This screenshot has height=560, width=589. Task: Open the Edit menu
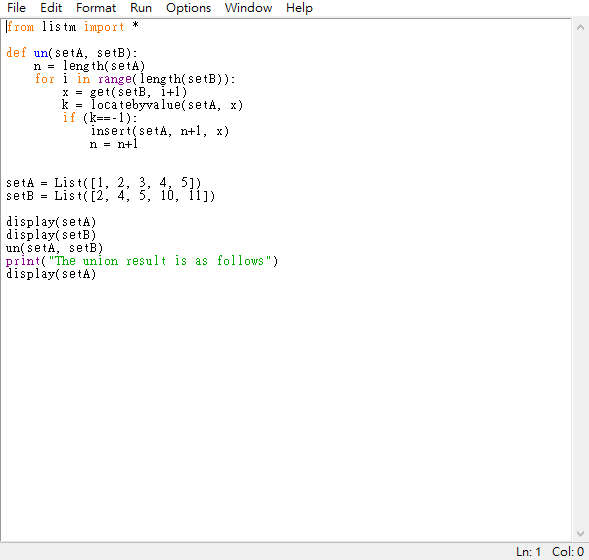pyautogui.click(x=51, y=8)
